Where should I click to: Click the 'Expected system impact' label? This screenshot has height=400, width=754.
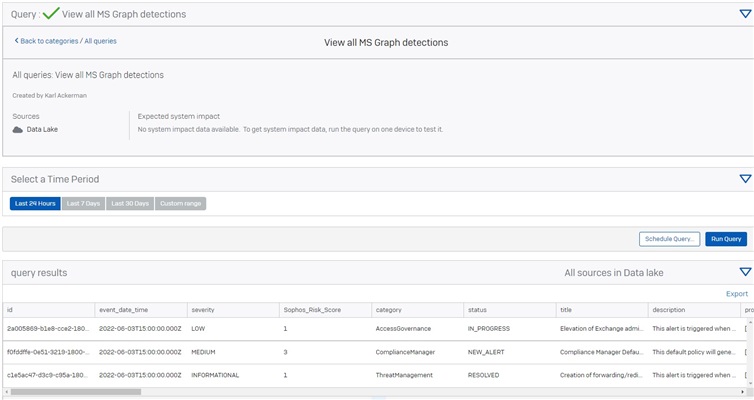click(x=179, y=116)
